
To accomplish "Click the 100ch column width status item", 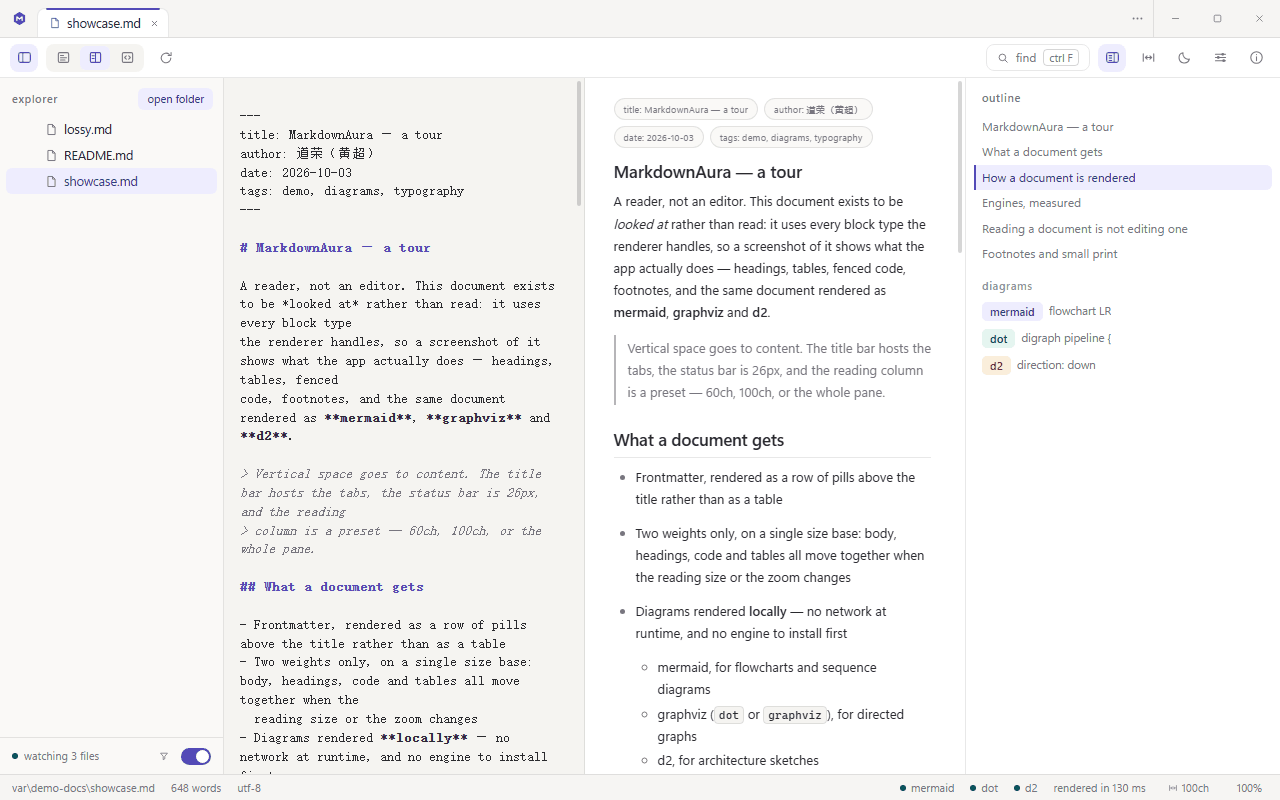I will 1188,788.
